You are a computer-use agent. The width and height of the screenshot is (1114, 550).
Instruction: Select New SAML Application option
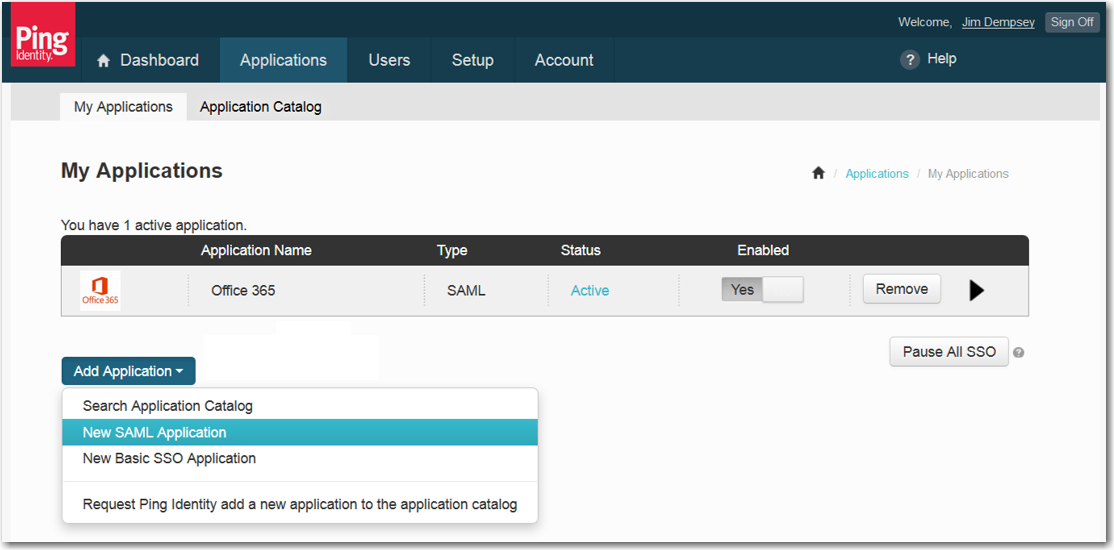pyautogui.click(x=155, y=432)
